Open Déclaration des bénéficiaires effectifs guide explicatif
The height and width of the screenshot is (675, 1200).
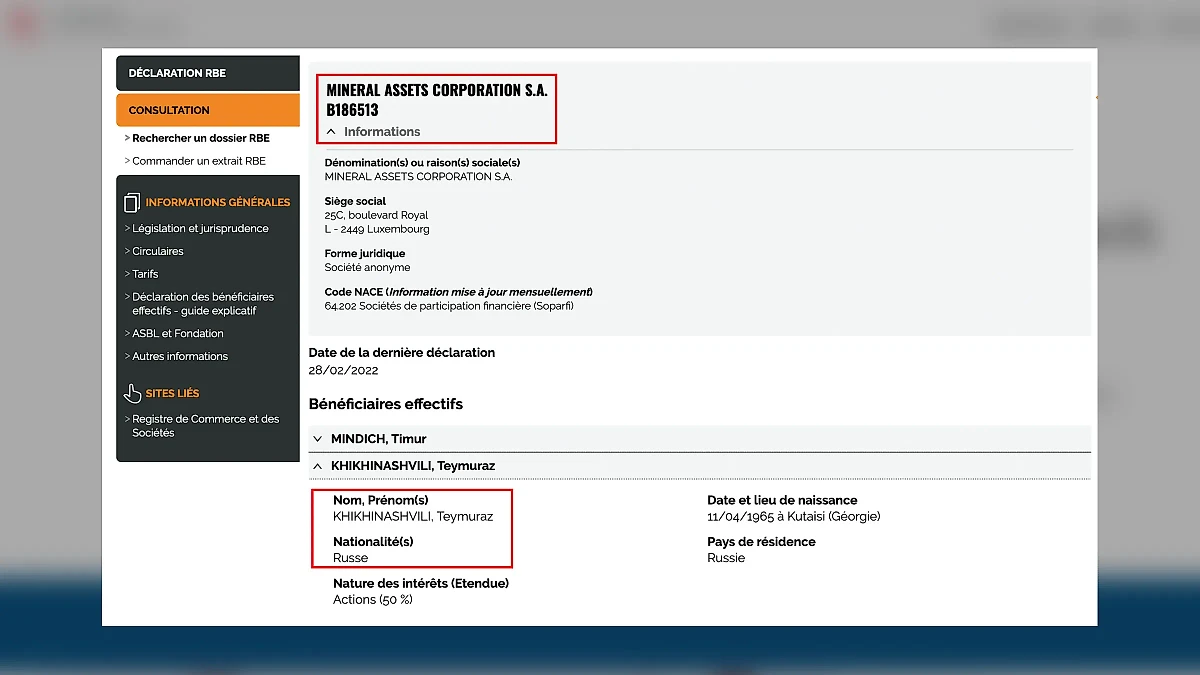click(x=202, y=304)
